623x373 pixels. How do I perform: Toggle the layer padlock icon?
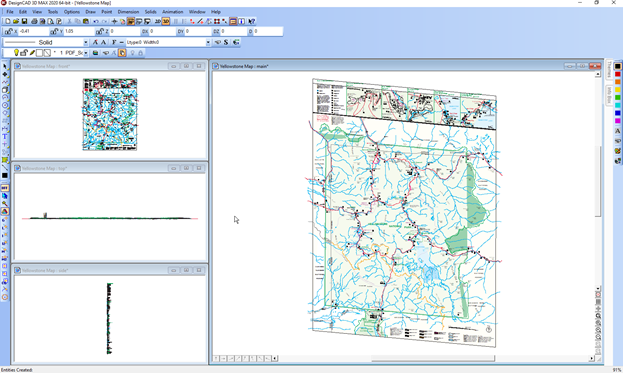(24, 52)
